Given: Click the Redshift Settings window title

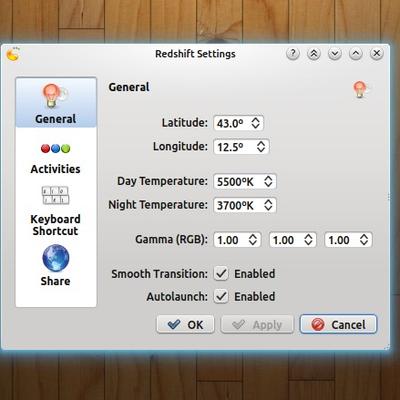Looking at the screenshot, I should 195,54.
